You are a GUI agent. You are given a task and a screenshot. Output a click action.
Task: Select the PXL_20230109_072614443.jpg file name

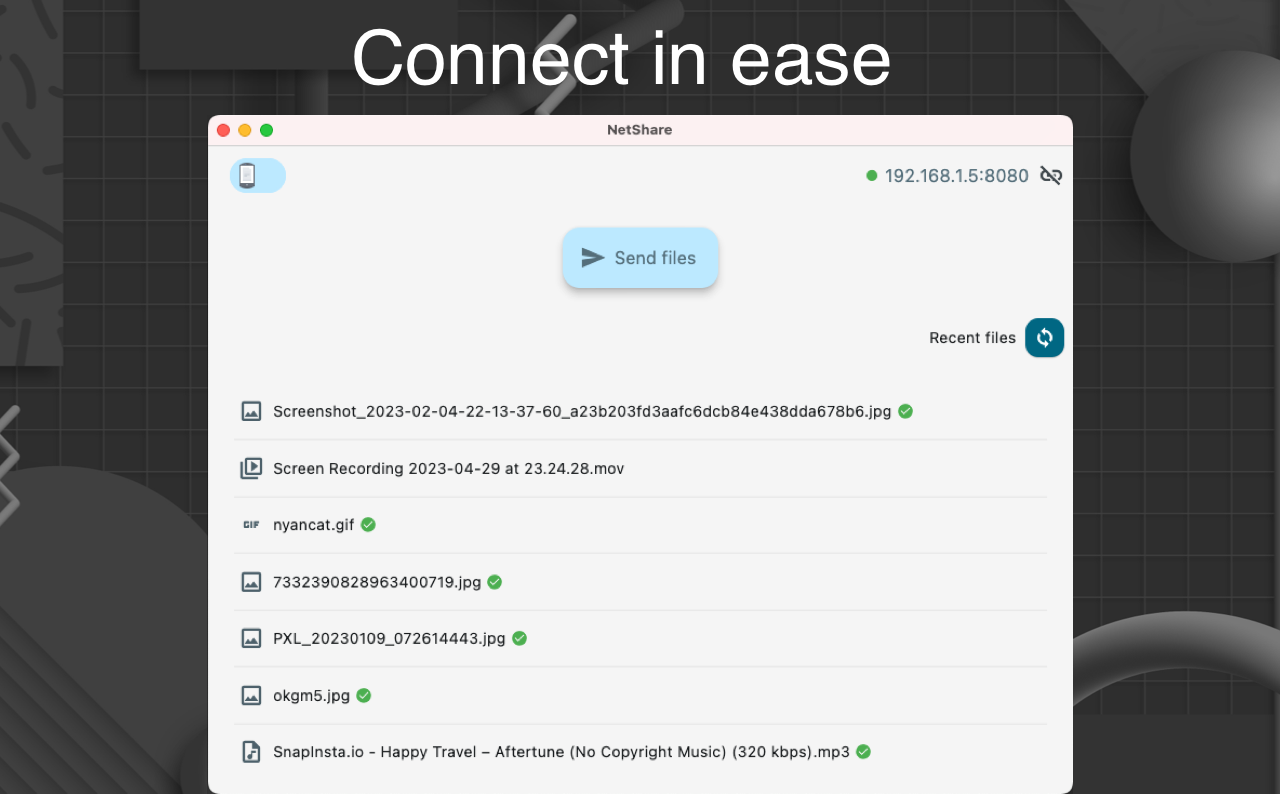[389, 639]
